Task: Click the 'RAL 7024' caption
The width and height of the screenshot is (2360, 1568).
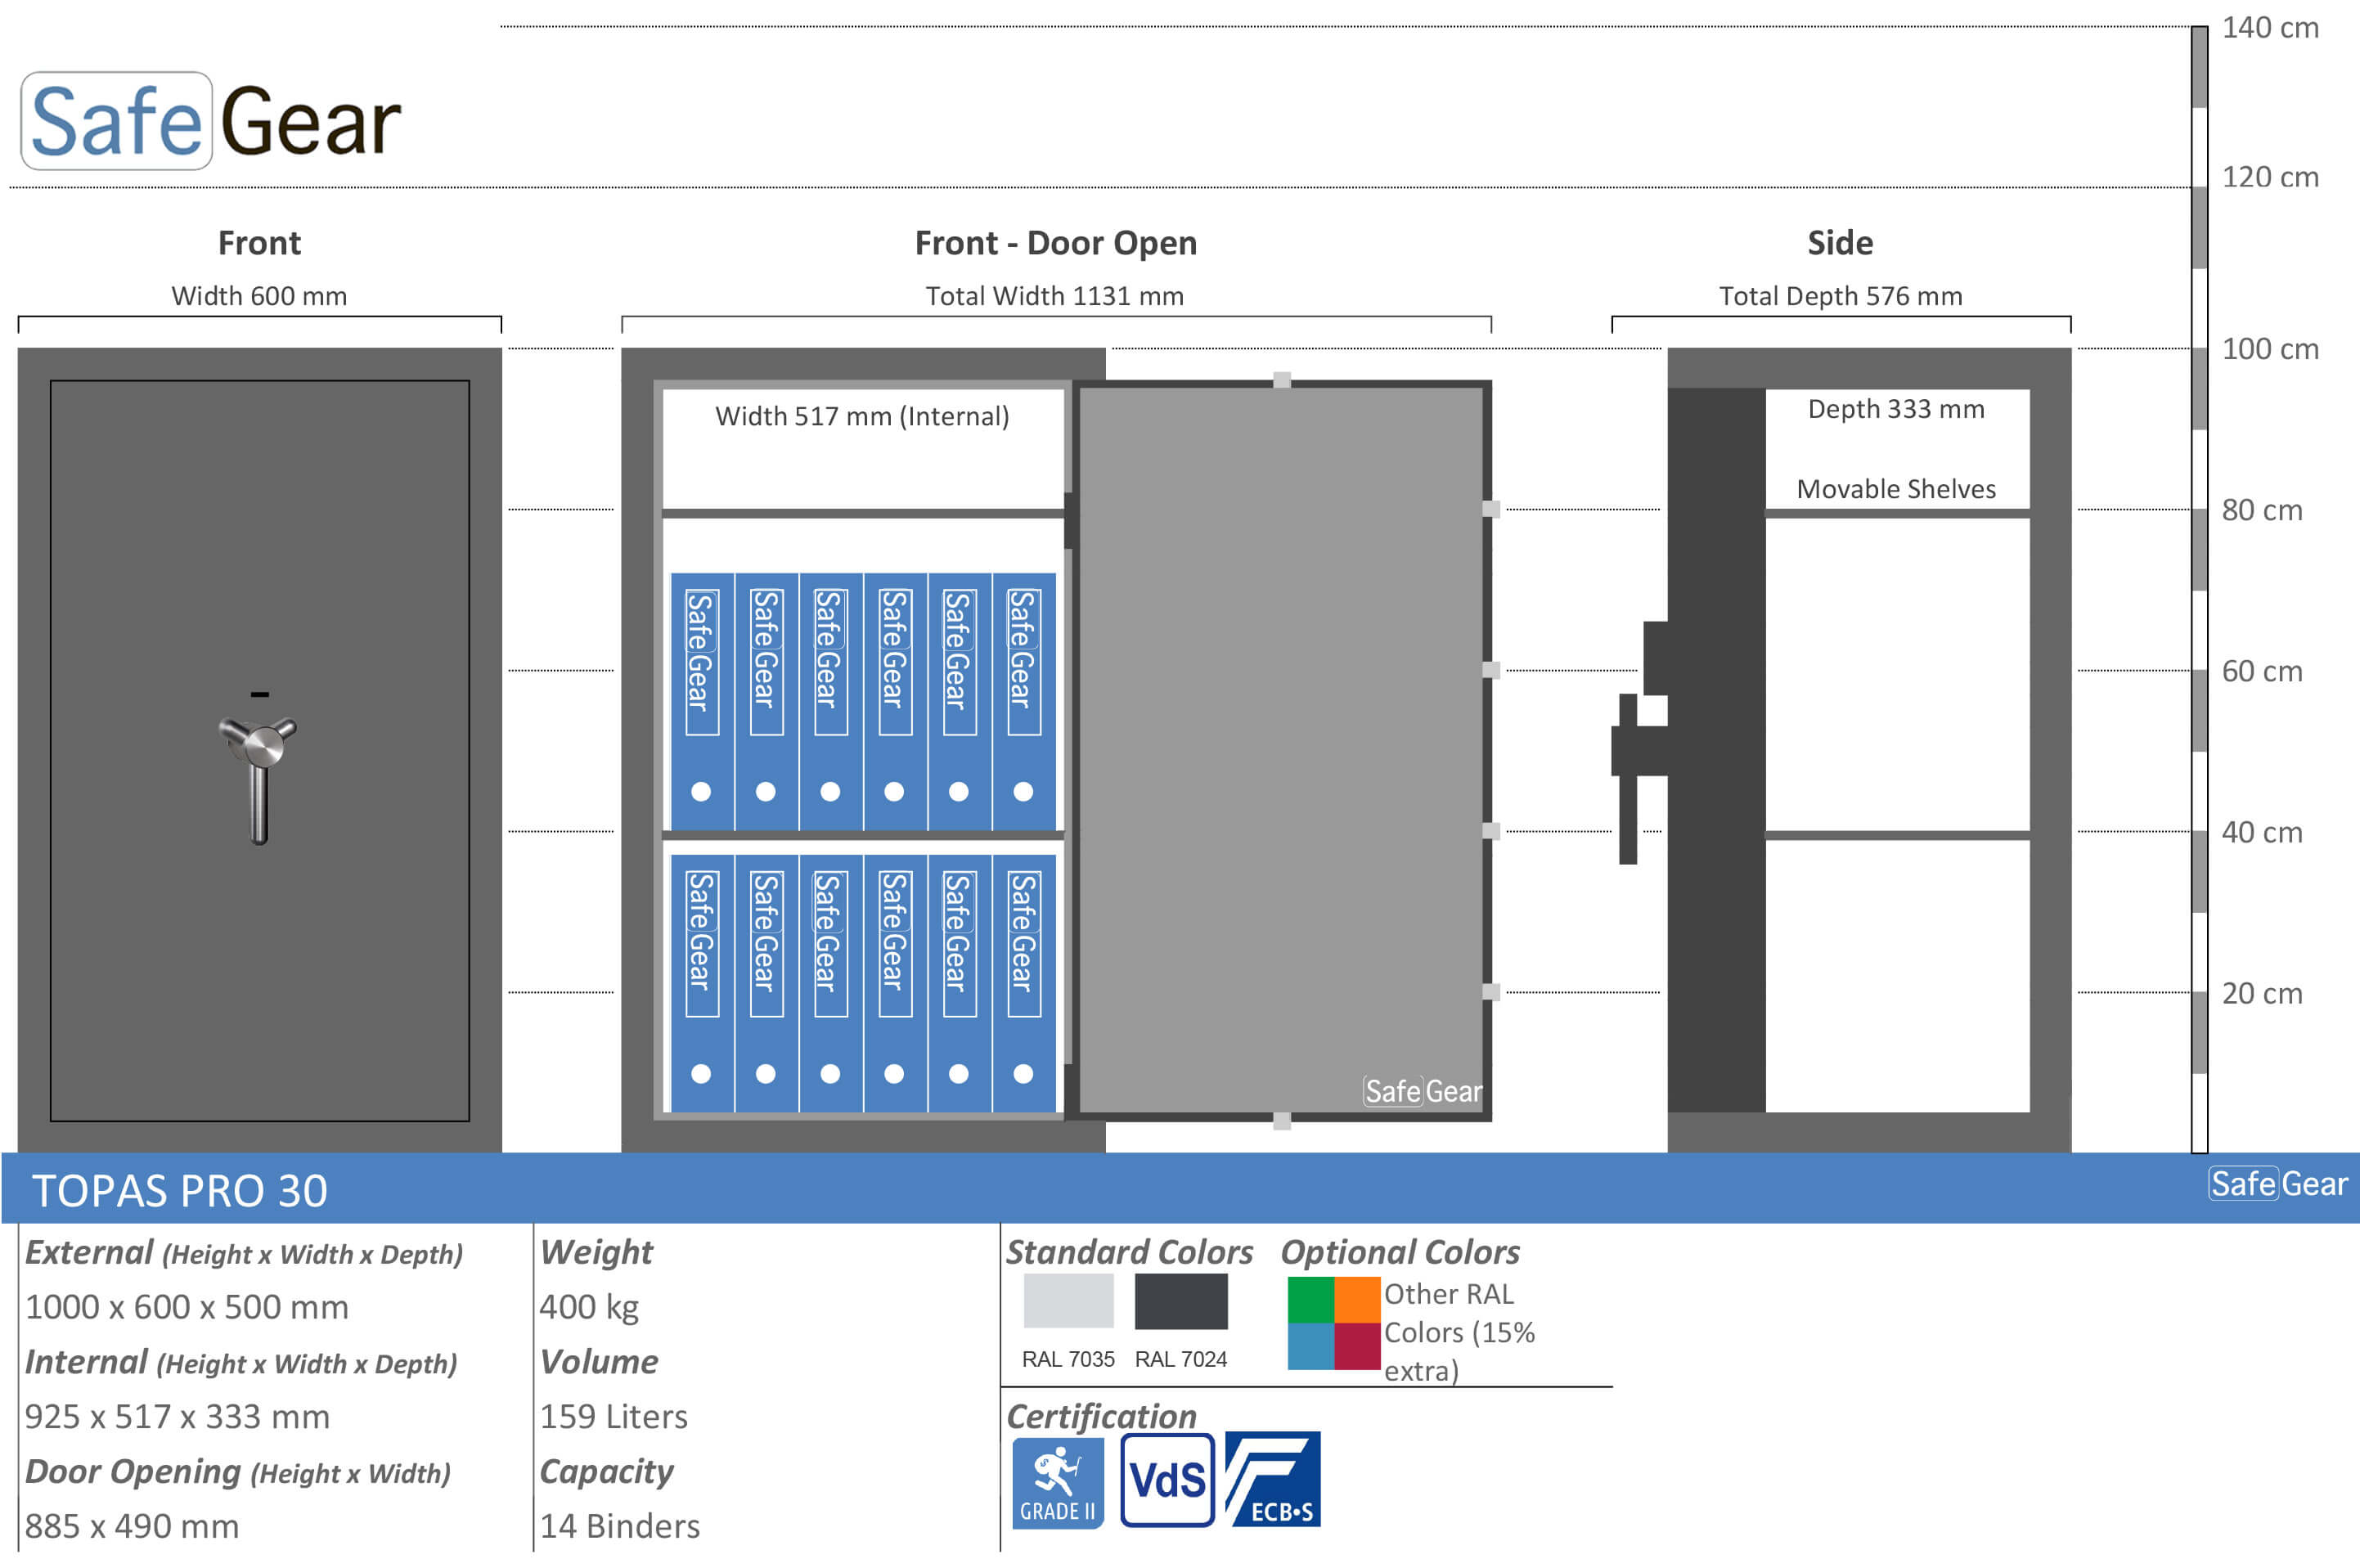Action: (x=1181, y=1360)
